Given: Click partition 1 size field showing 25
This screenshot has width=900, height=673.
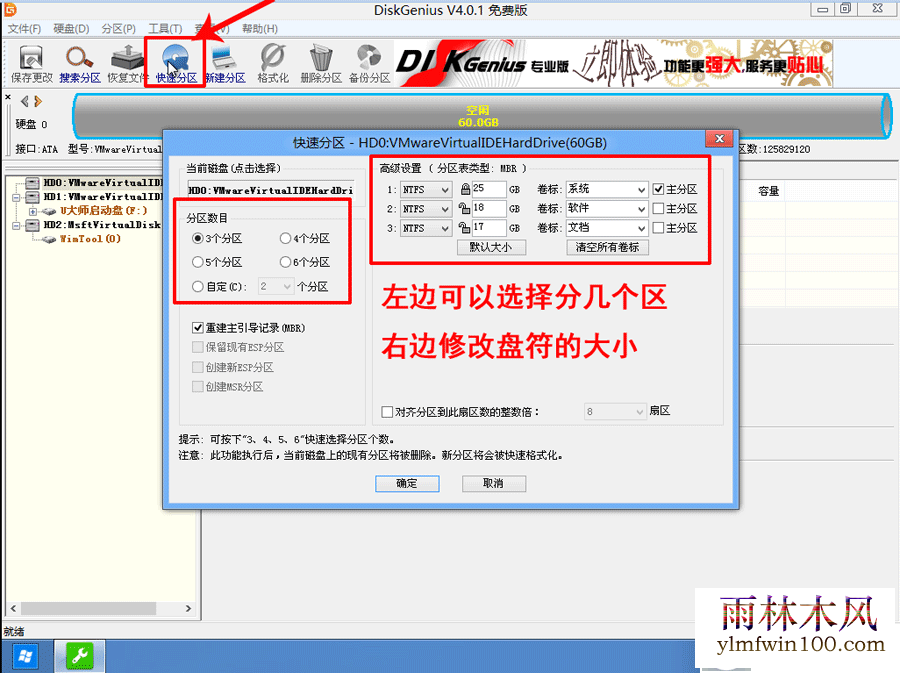Looking at the screenshot, I should (488, 189).
